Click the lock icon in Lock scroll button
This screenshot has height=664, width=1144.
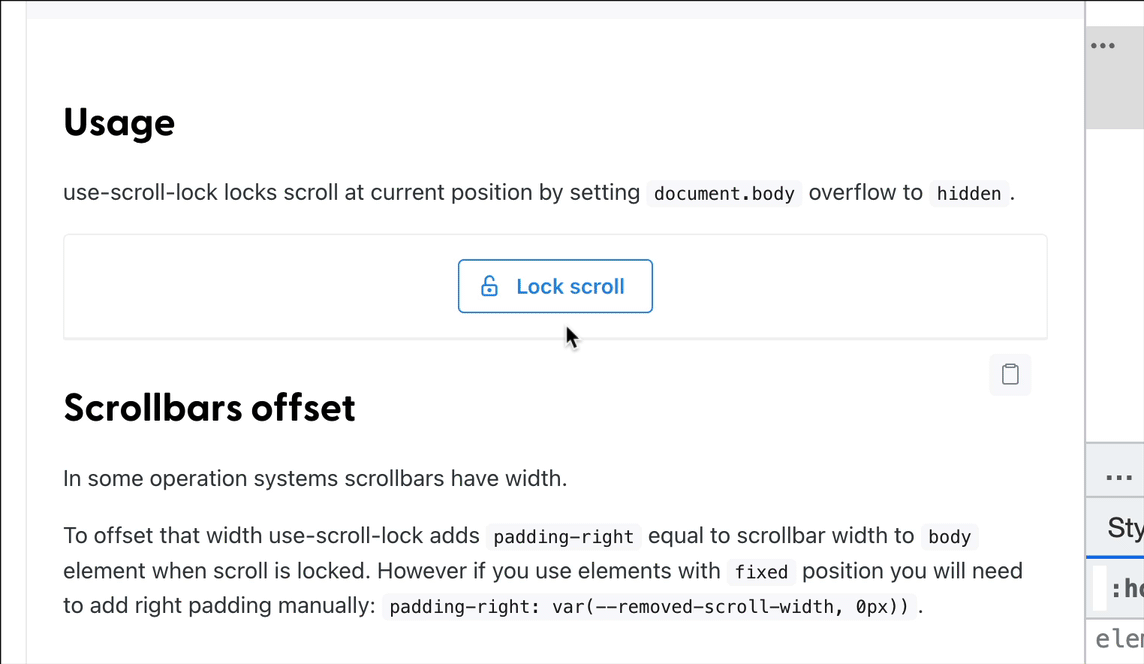coord(489,286)
